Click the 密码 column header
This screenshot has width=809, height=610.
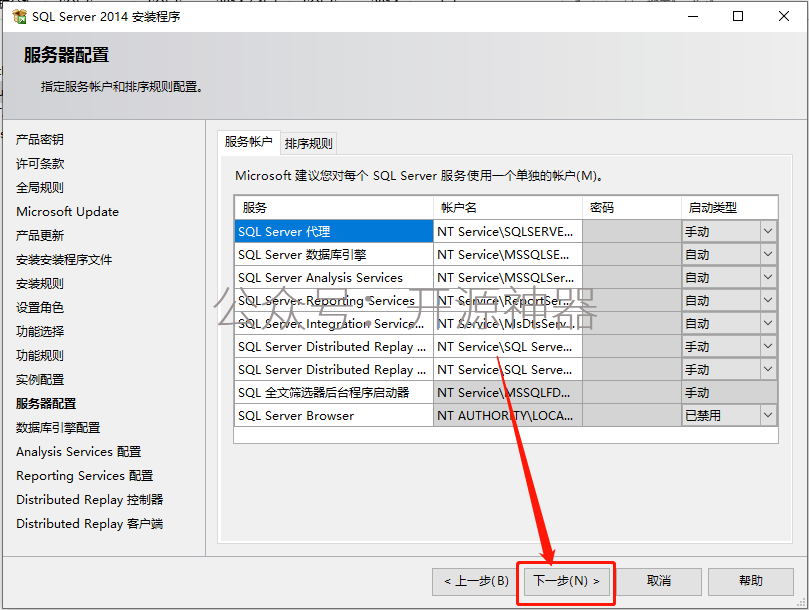[632, 207]
